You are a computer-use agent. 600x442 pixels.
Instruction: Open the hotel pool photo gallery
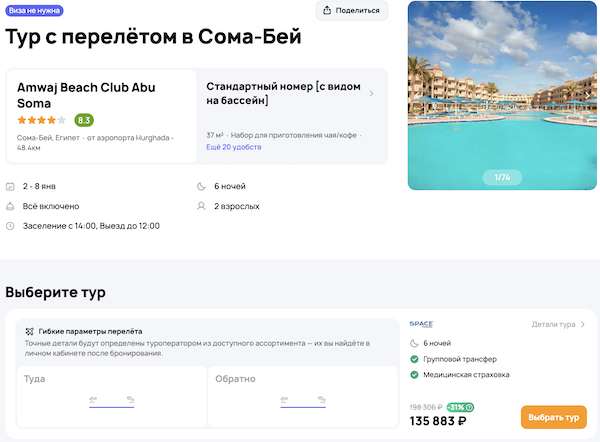(501, 95)
